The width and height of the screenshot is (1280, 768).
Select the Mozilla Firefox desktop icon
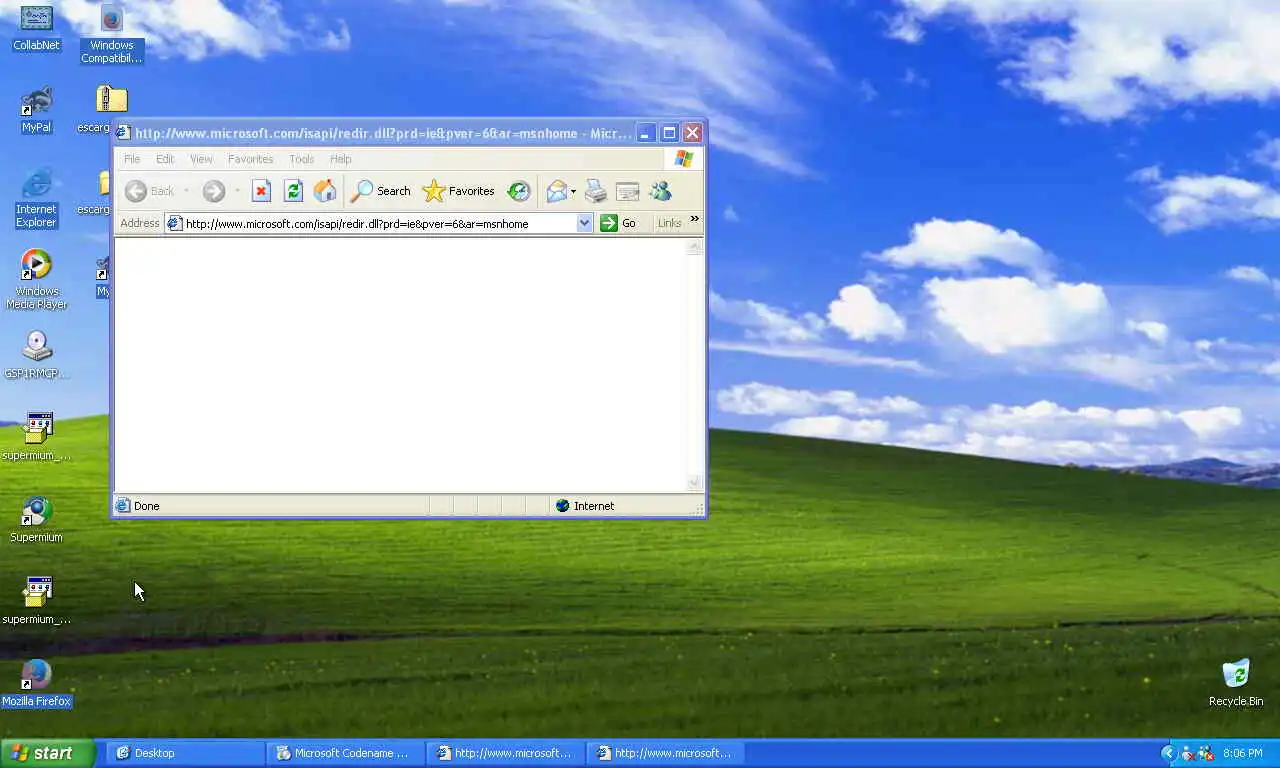36,684
